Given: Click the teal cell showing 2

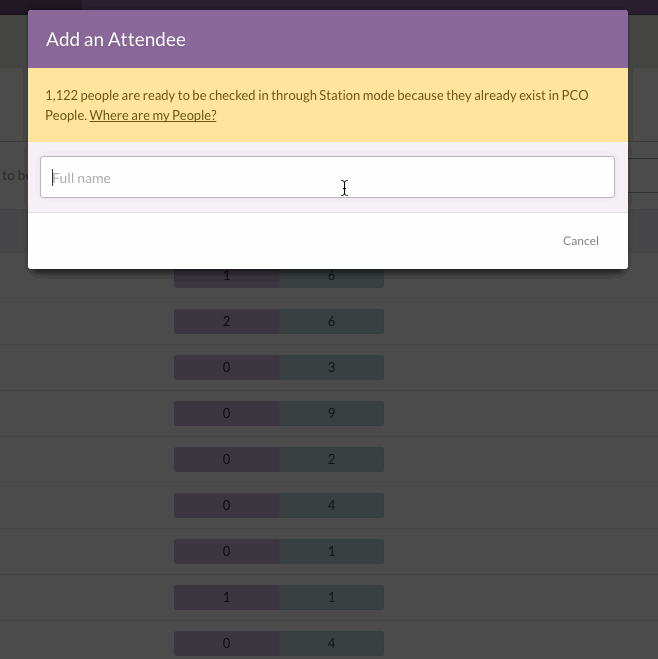Looking at the screenshot, I should tap(332, 460).
